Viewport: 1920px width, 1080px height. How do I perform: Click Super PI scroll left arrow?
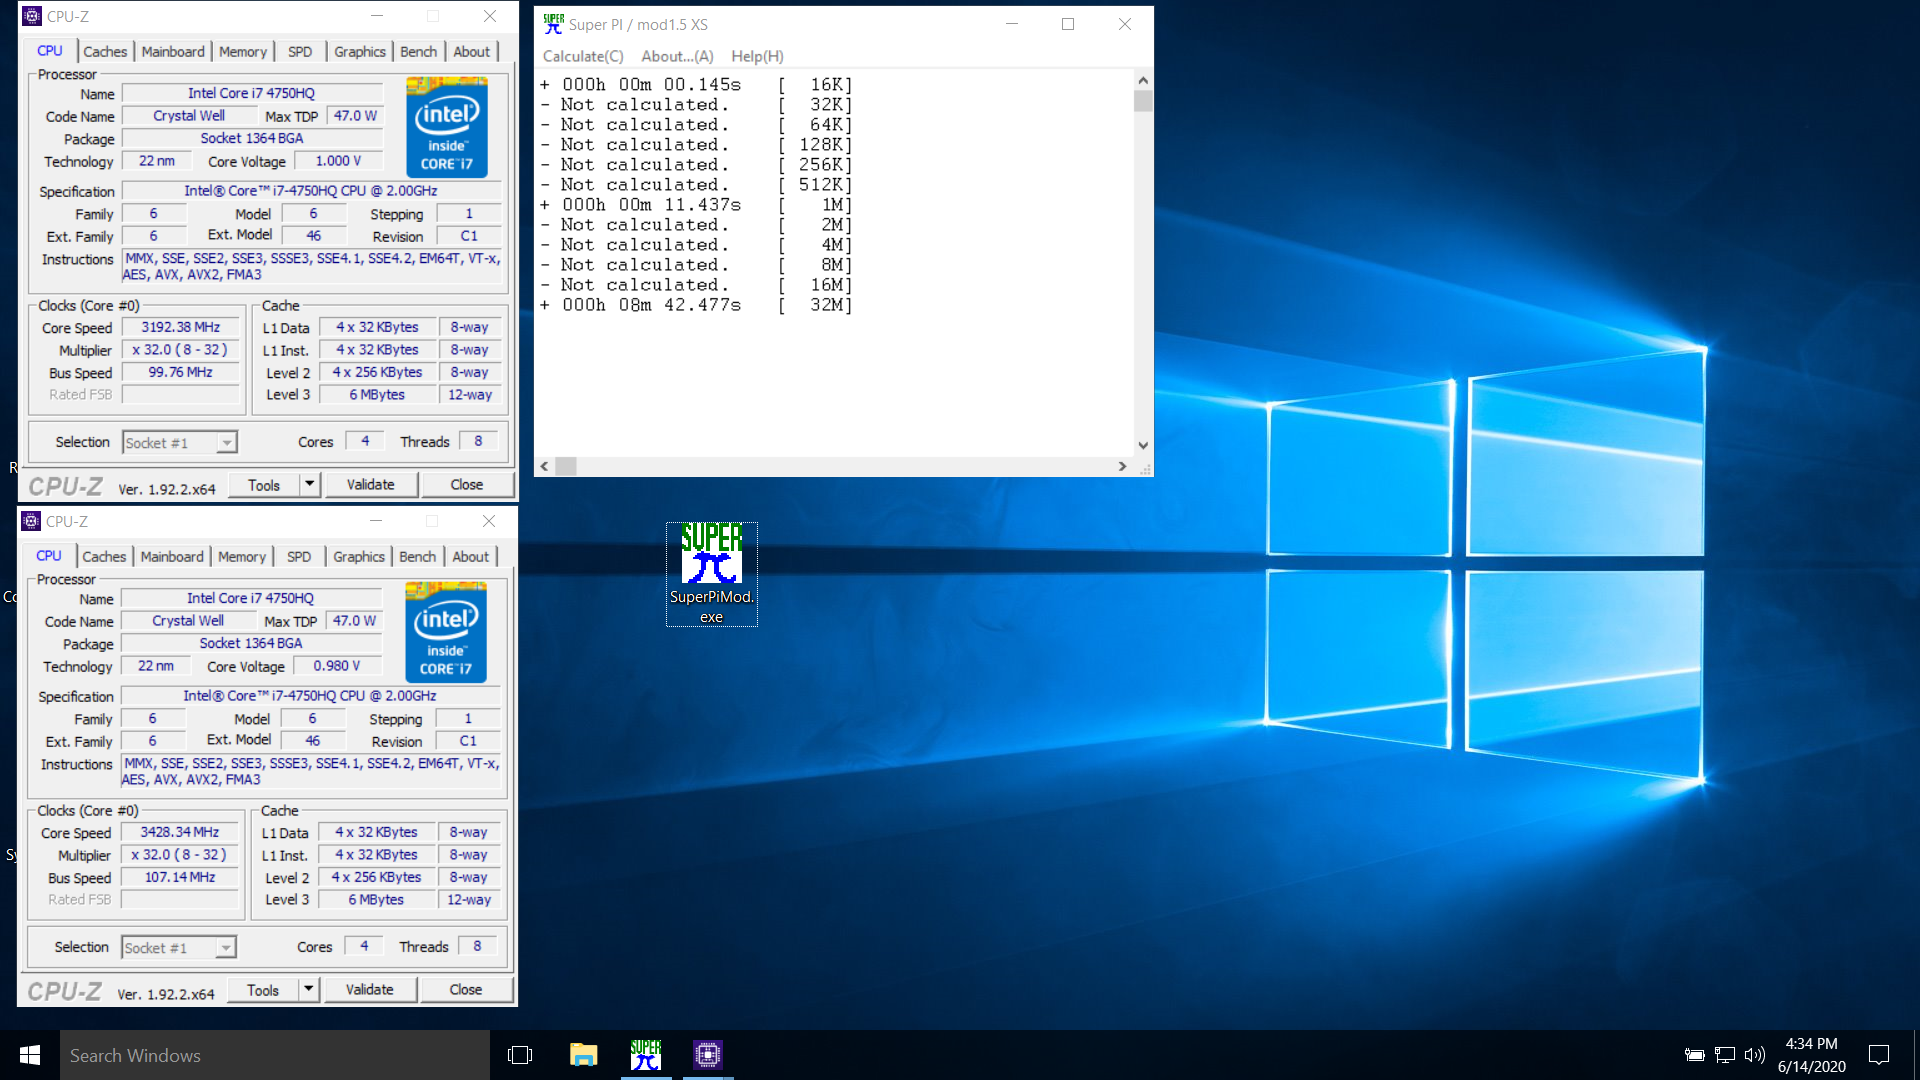click(544, 466)
